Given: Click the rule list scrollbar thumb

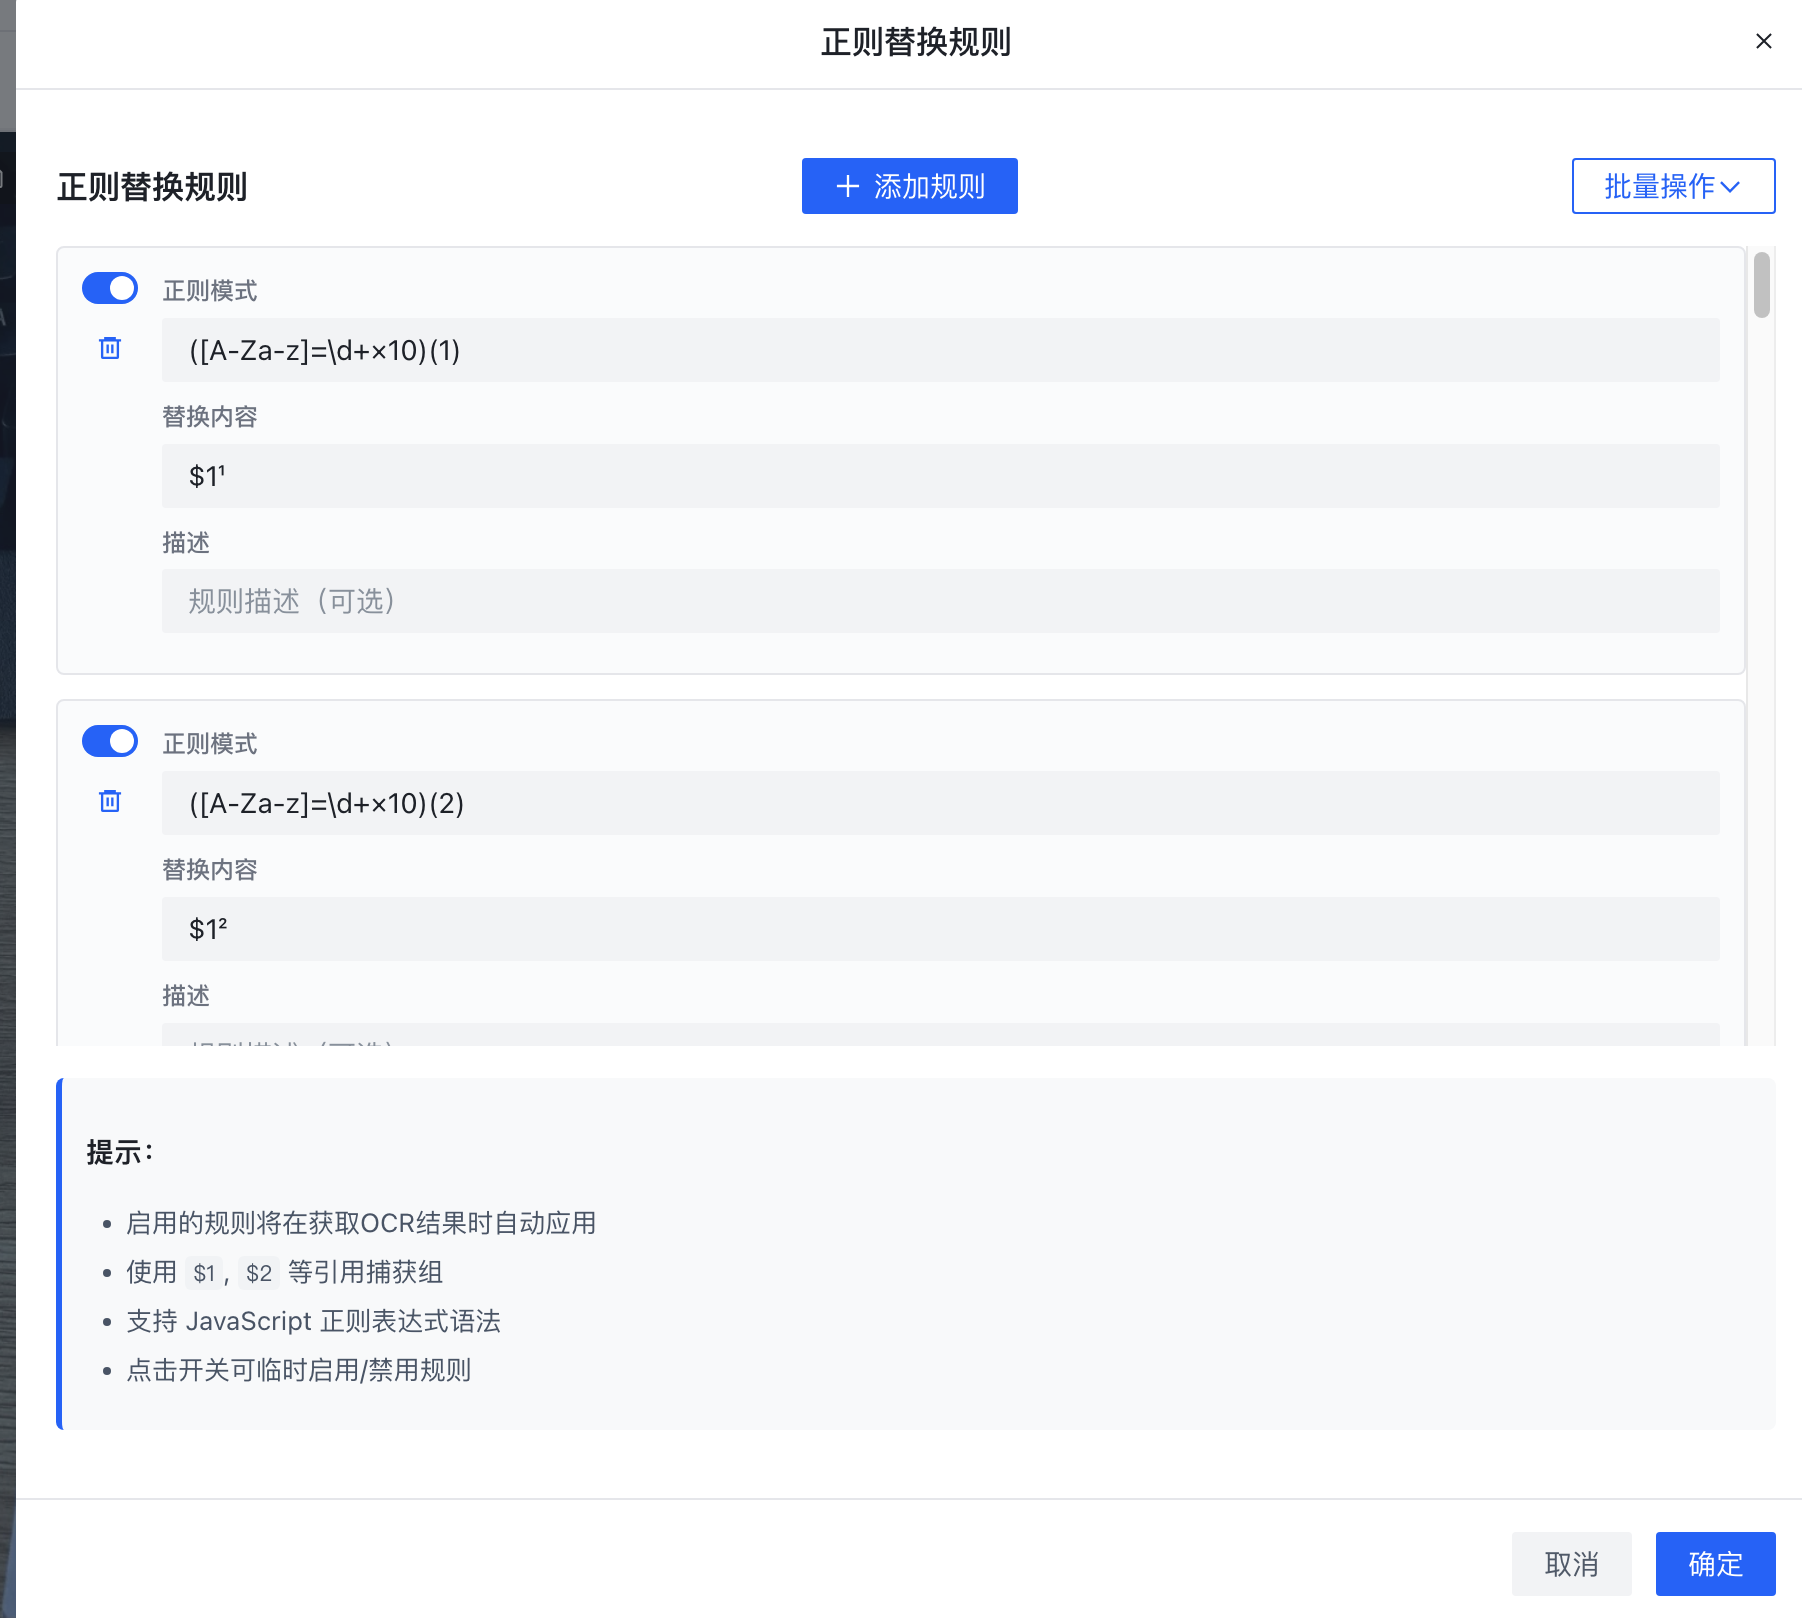Looking at the screenshot, I should point(1762,285).
